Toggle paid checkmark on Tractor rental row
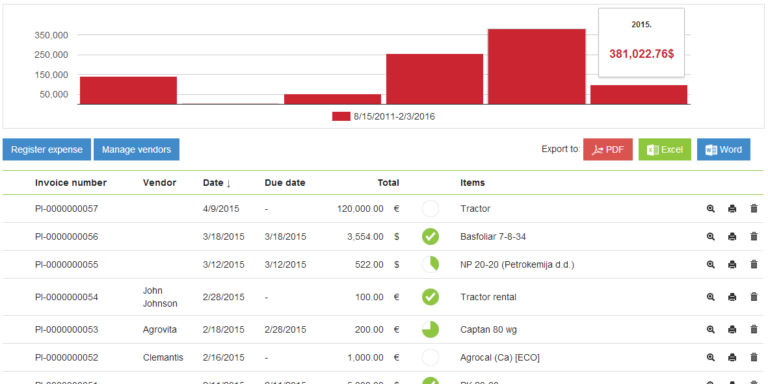This screenshot has height=384, width=768. click(x=431, y=297)
